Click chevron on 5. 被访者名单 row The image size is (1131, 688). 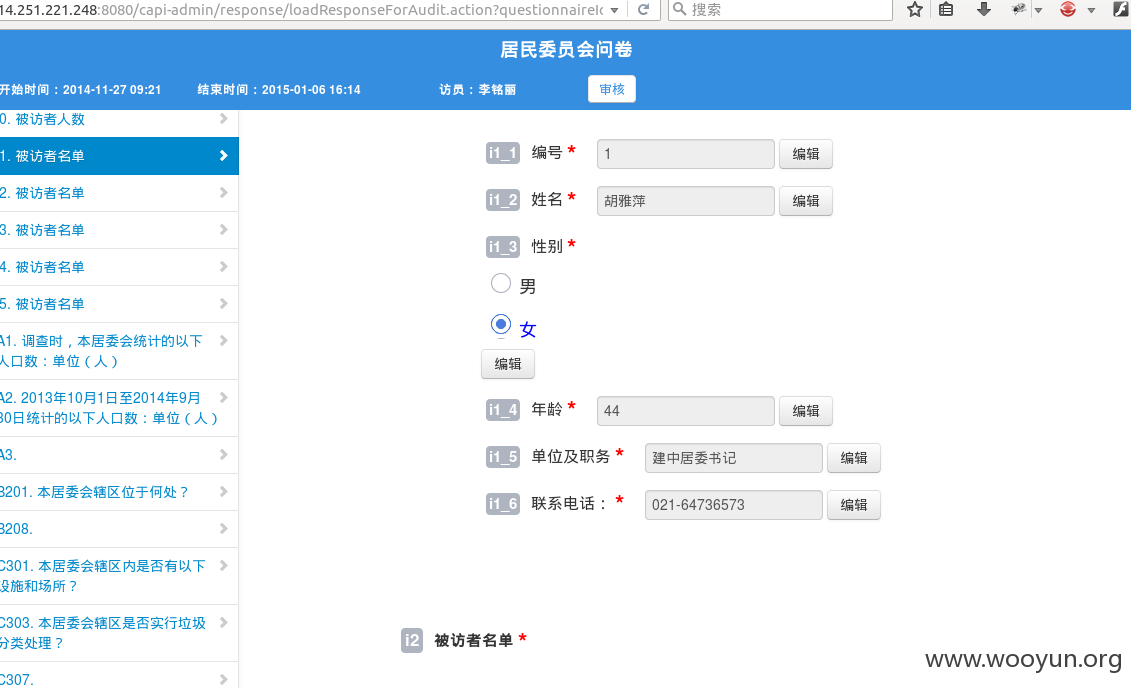pyautogui.click(x=224, y=304)
